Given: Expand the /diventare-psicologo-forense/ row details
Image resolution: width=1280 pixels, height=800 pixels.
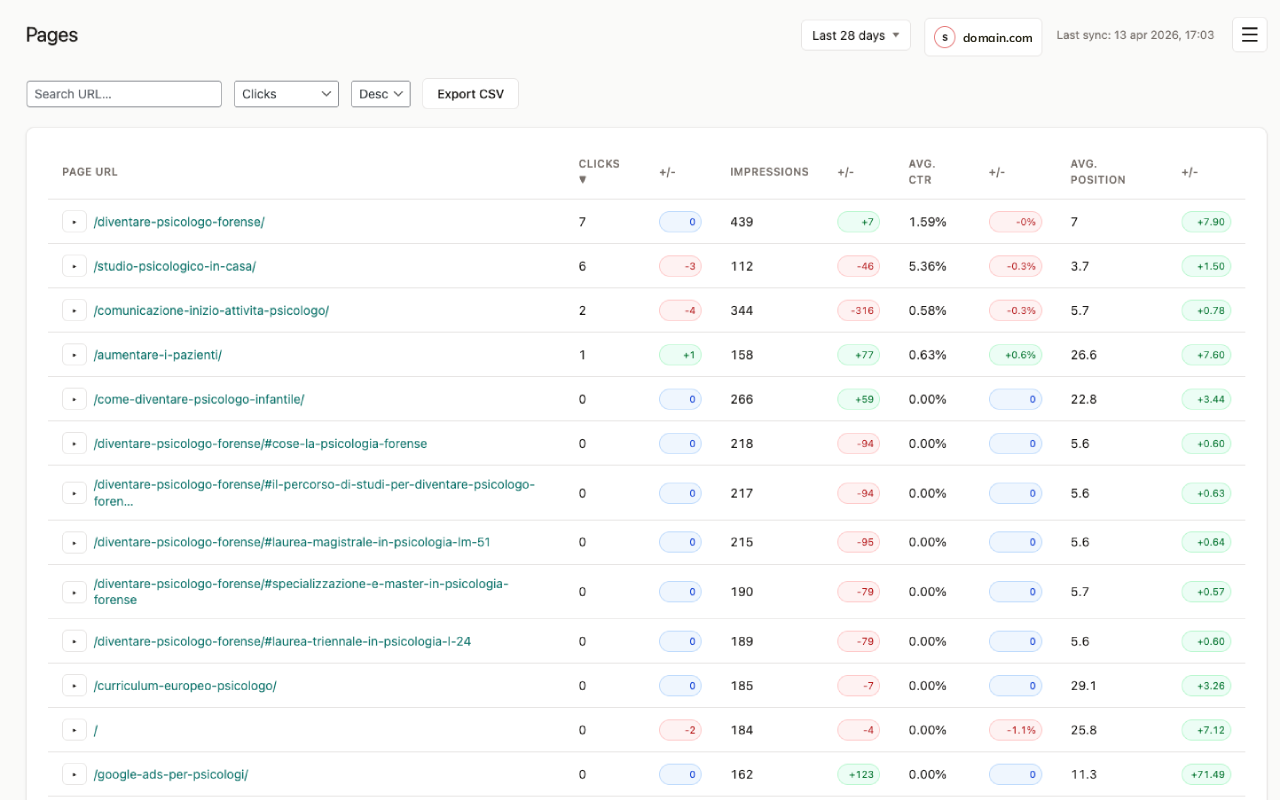Looking at the screenshot, I should click(x=74, y=221).
